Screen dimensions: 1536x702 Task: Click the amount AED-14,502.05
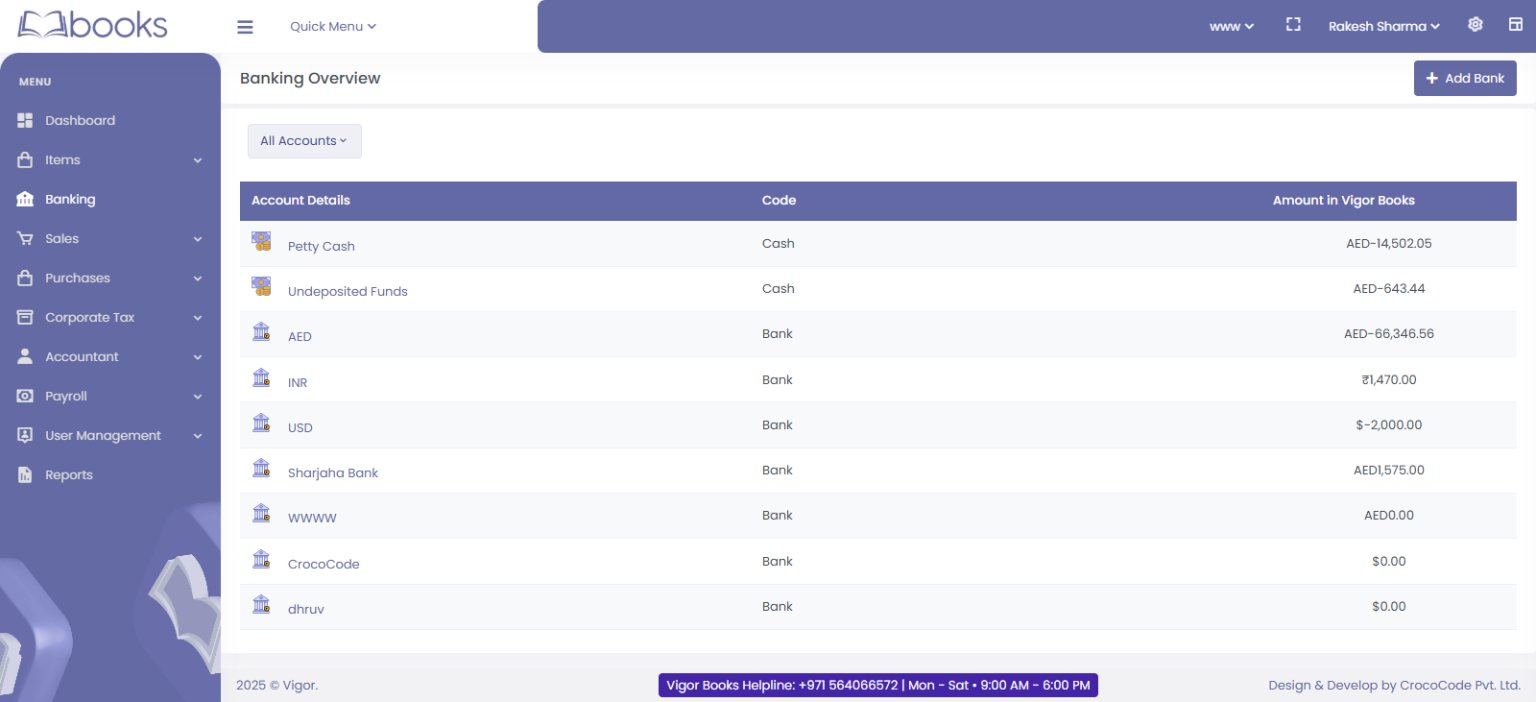coord(1389,243)
